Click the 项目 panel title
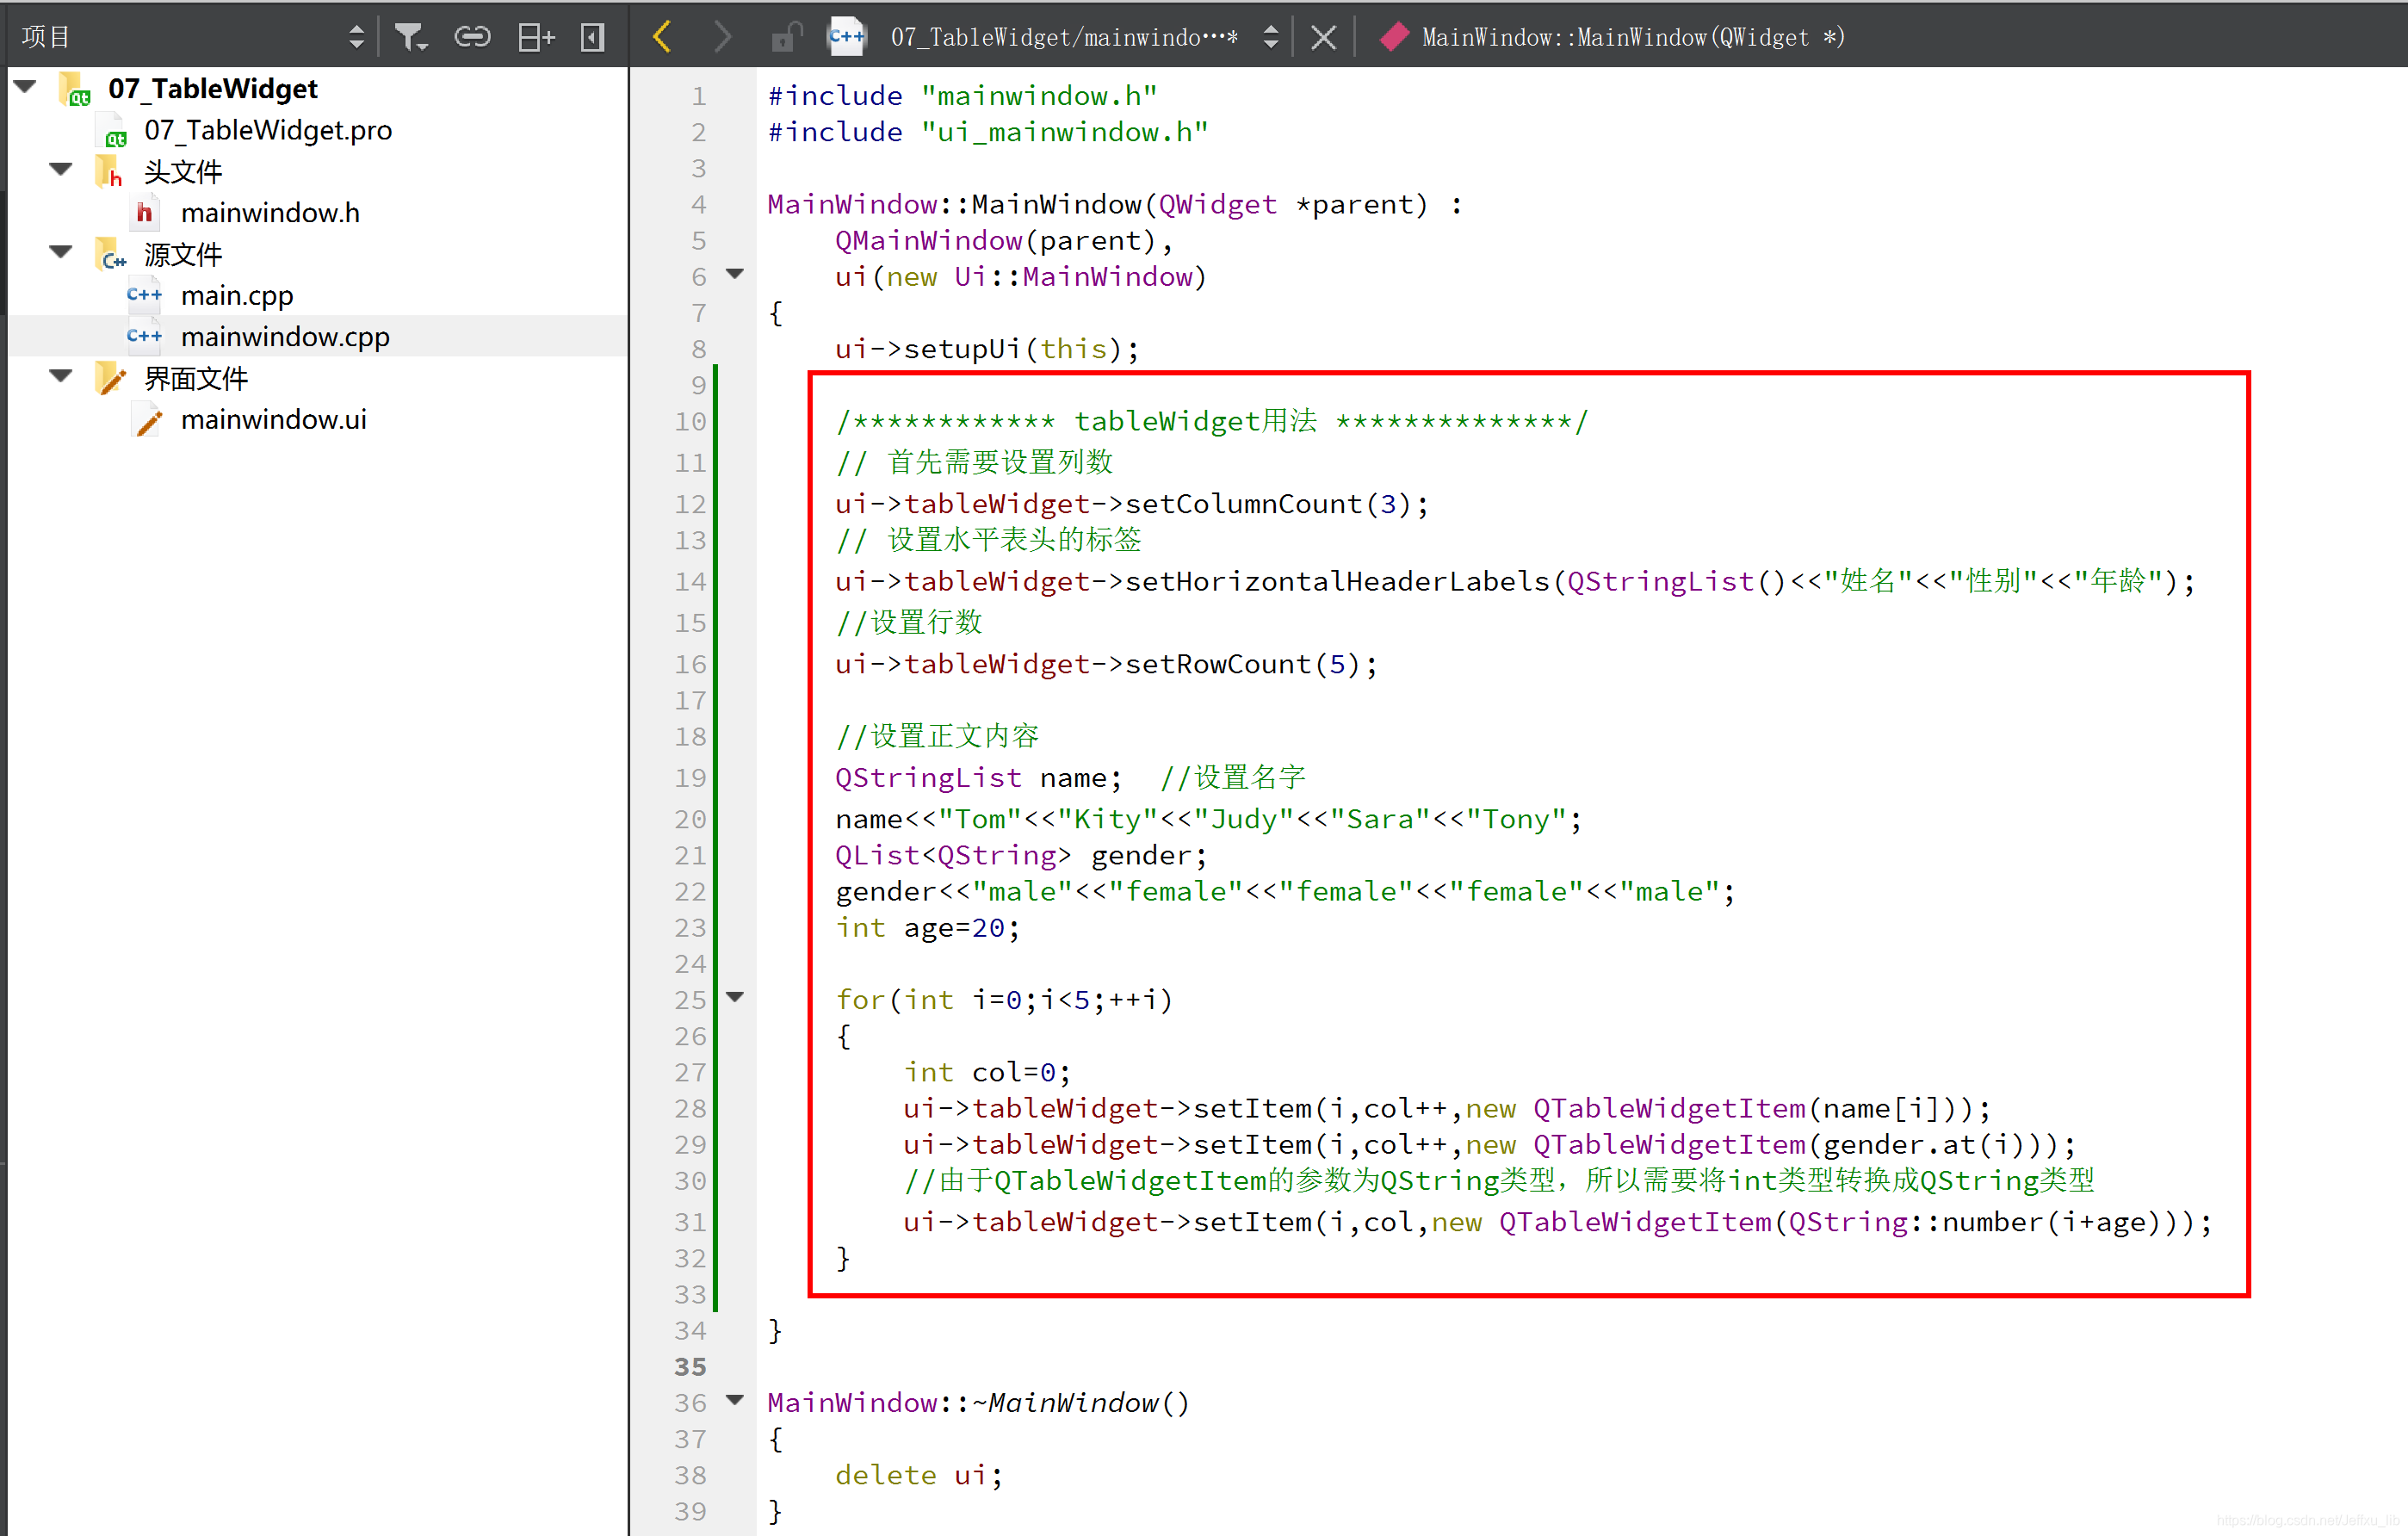Image resolution: width=2408 pixels, height=1536 pixels. pos(46,37)
